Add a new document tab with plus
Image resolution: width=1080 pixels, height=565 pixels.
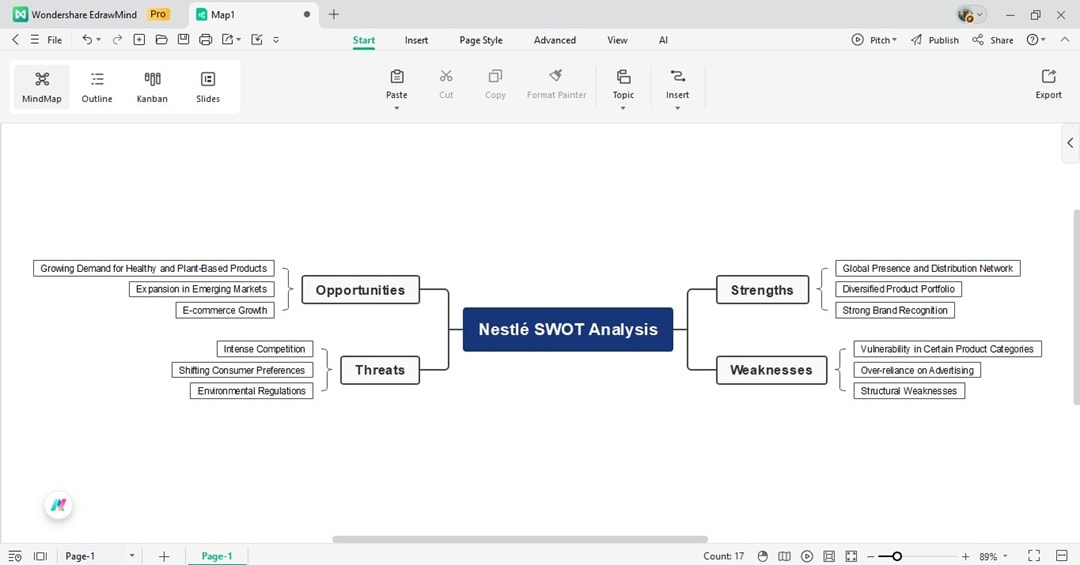[333, 14]
